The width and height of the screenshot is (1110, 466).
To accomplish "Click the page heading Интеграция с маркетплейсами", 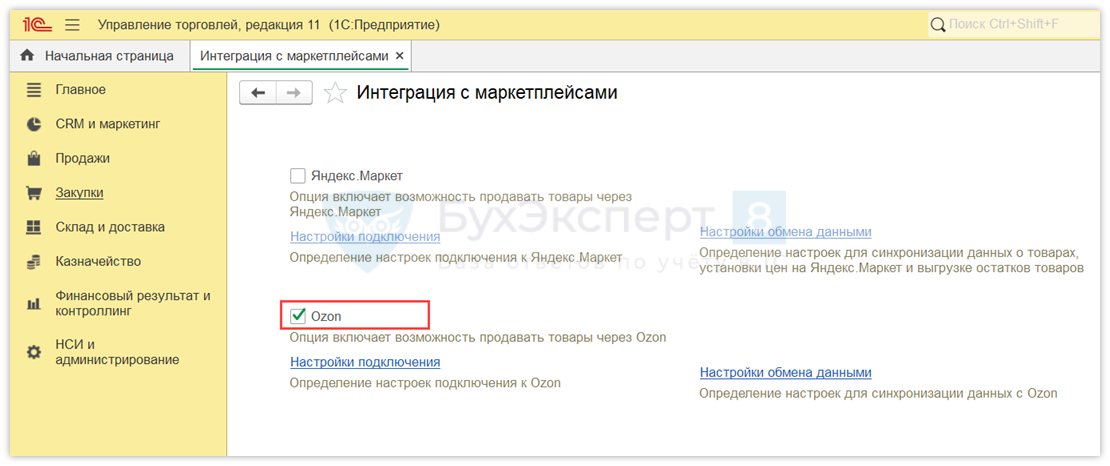I will tap(487, 93).
